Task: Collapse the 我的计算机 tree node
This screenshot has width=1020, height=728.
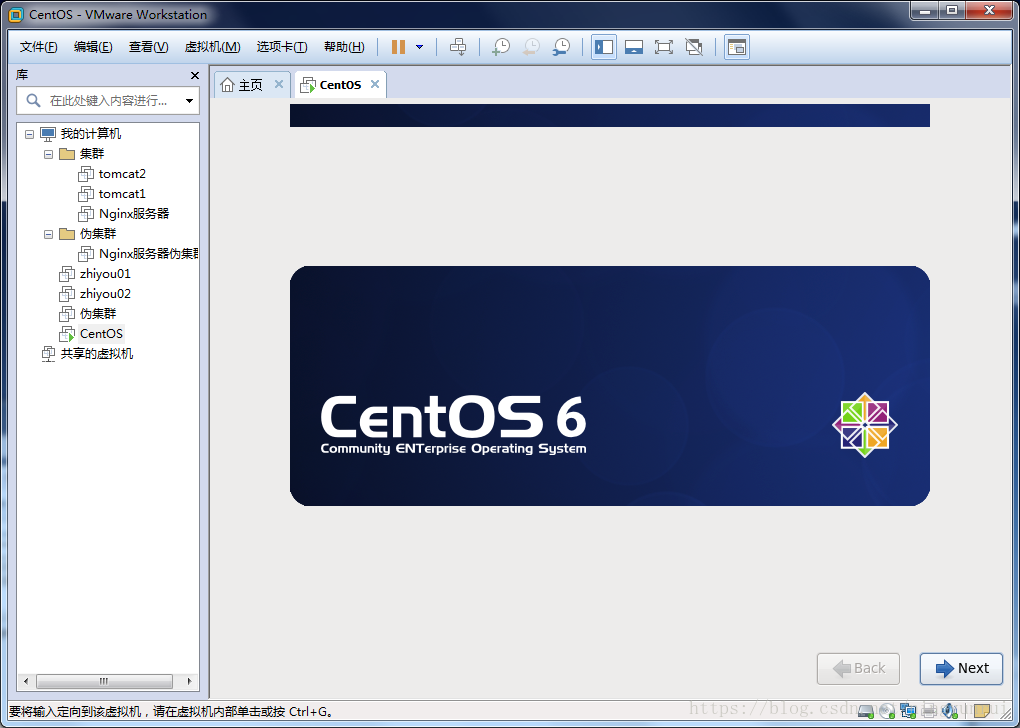Action: (x=29, y=134)
